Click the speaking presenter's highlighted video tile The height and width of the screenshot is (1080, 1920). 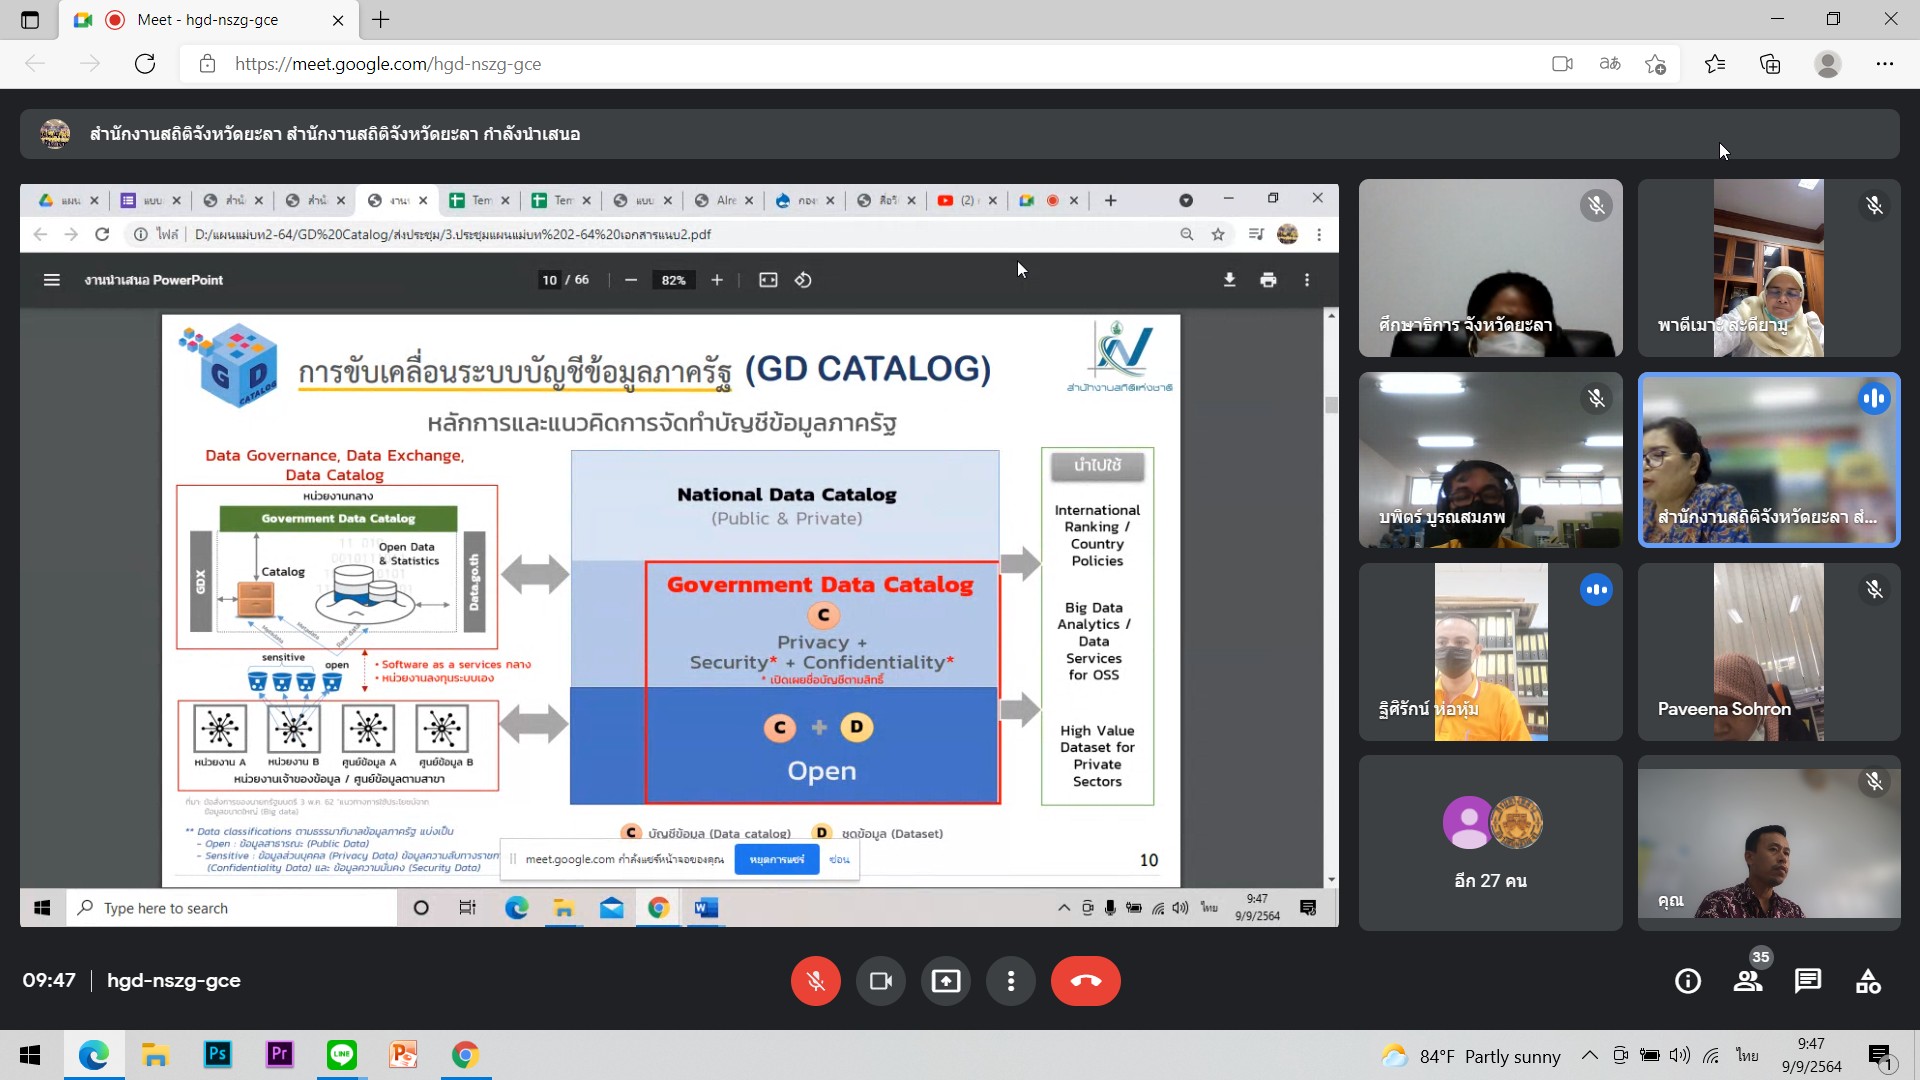point(1769,460)
